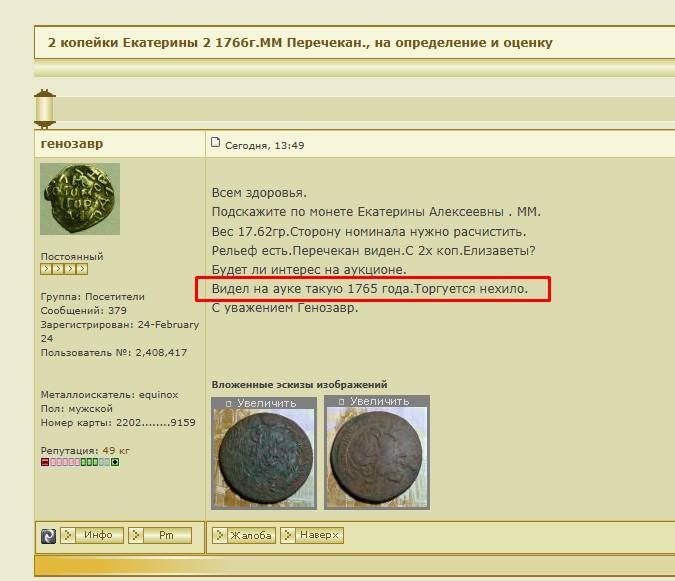Click the scroll icon above the post

click(x=45, y=108)
